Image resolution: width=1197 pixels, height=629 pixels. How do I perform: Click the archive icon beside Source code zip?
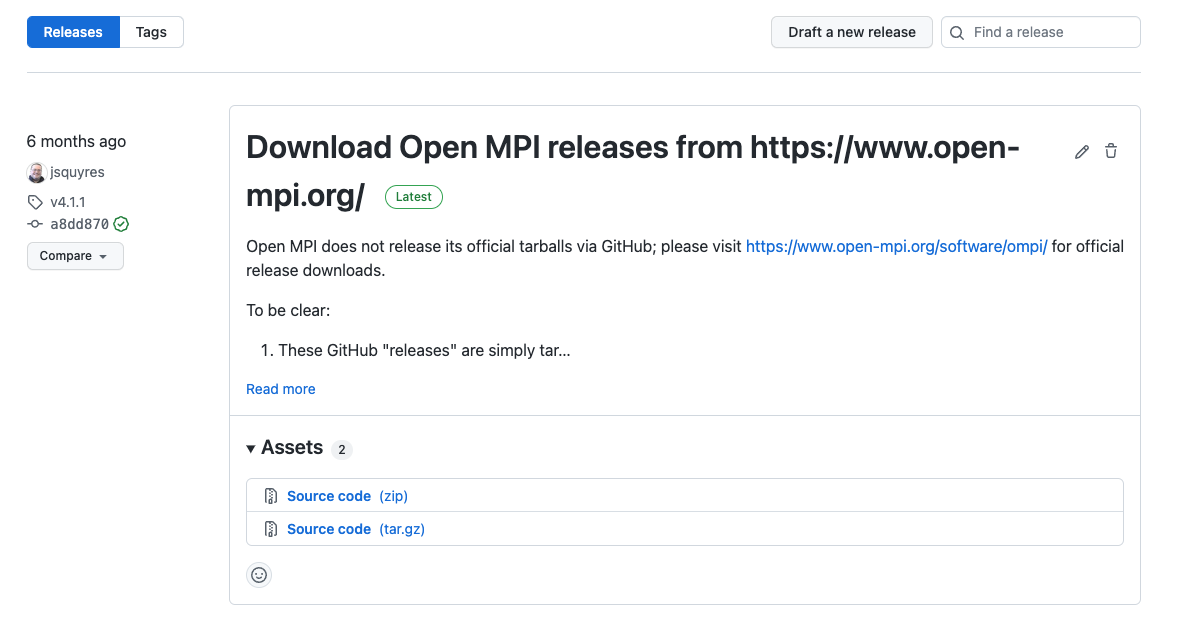point(270,496)
